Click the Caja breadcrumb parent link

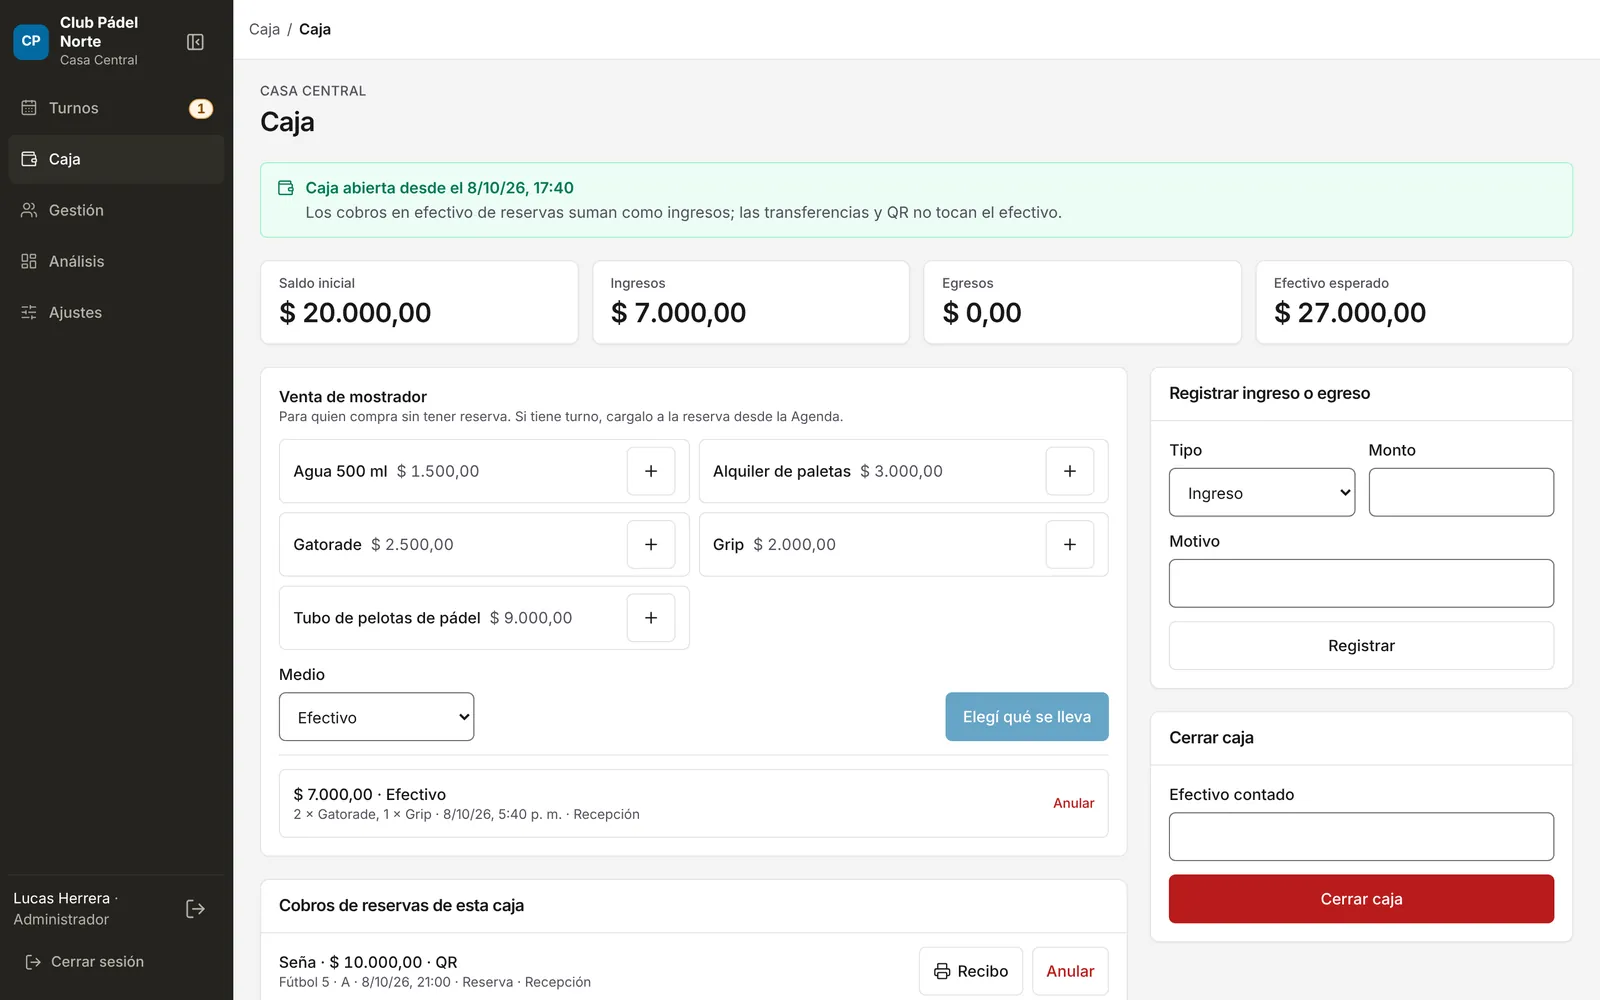click(264, 29)
